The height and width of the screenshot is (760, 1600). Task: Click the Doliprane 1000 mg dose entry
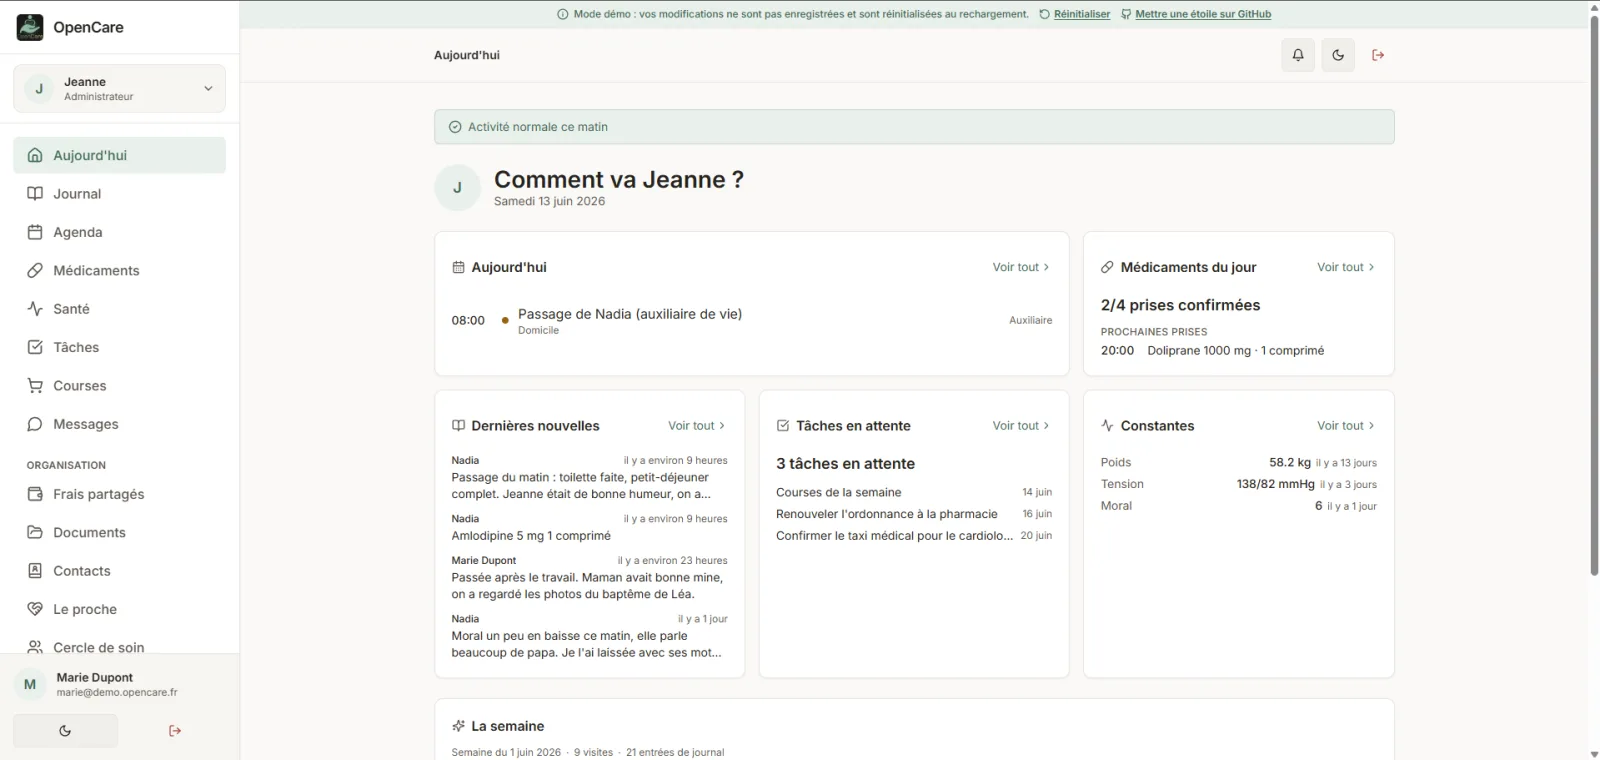[1239, 351]
